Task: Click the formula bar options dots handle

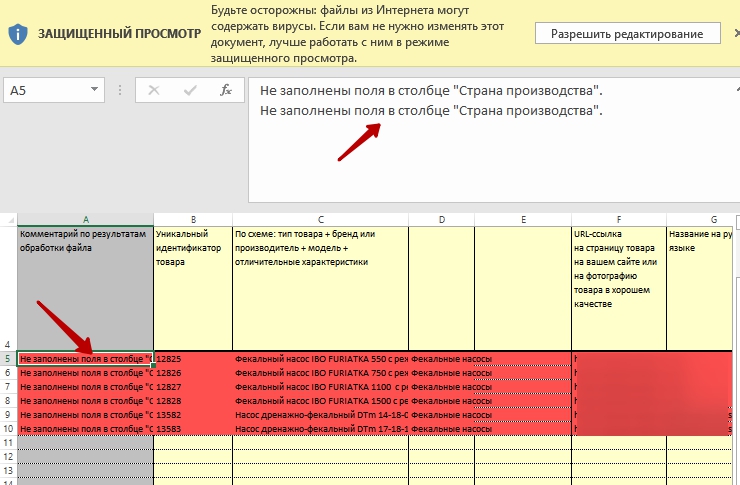Action: [120, 90]
